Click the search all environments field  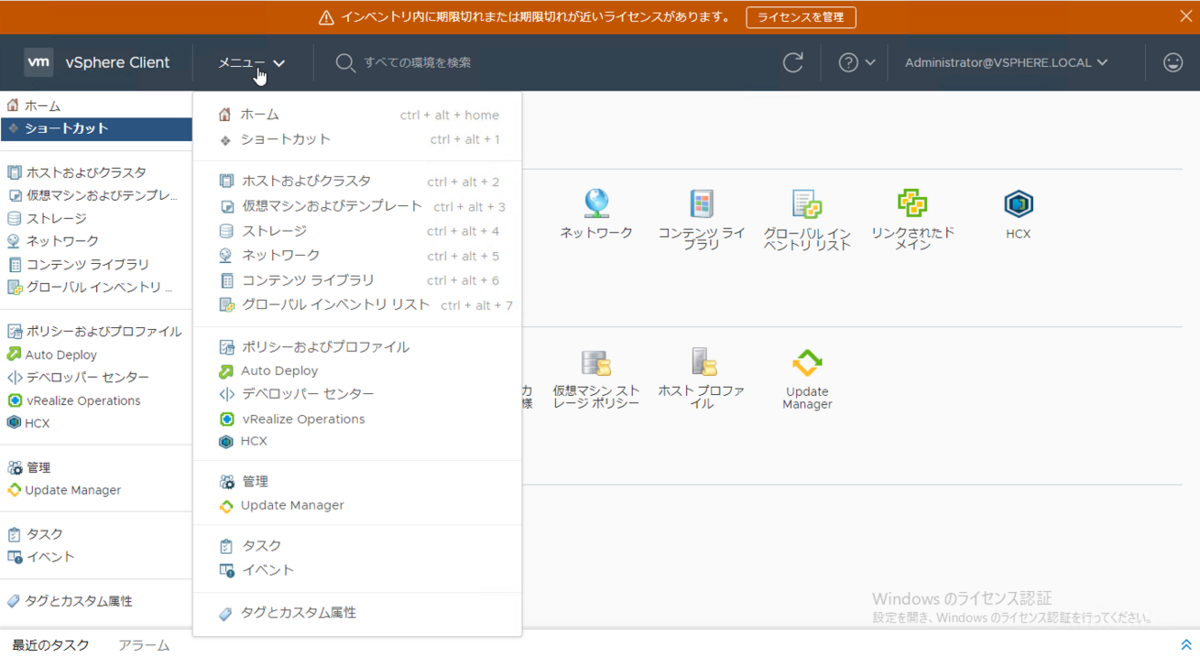[x=417, y=63]
